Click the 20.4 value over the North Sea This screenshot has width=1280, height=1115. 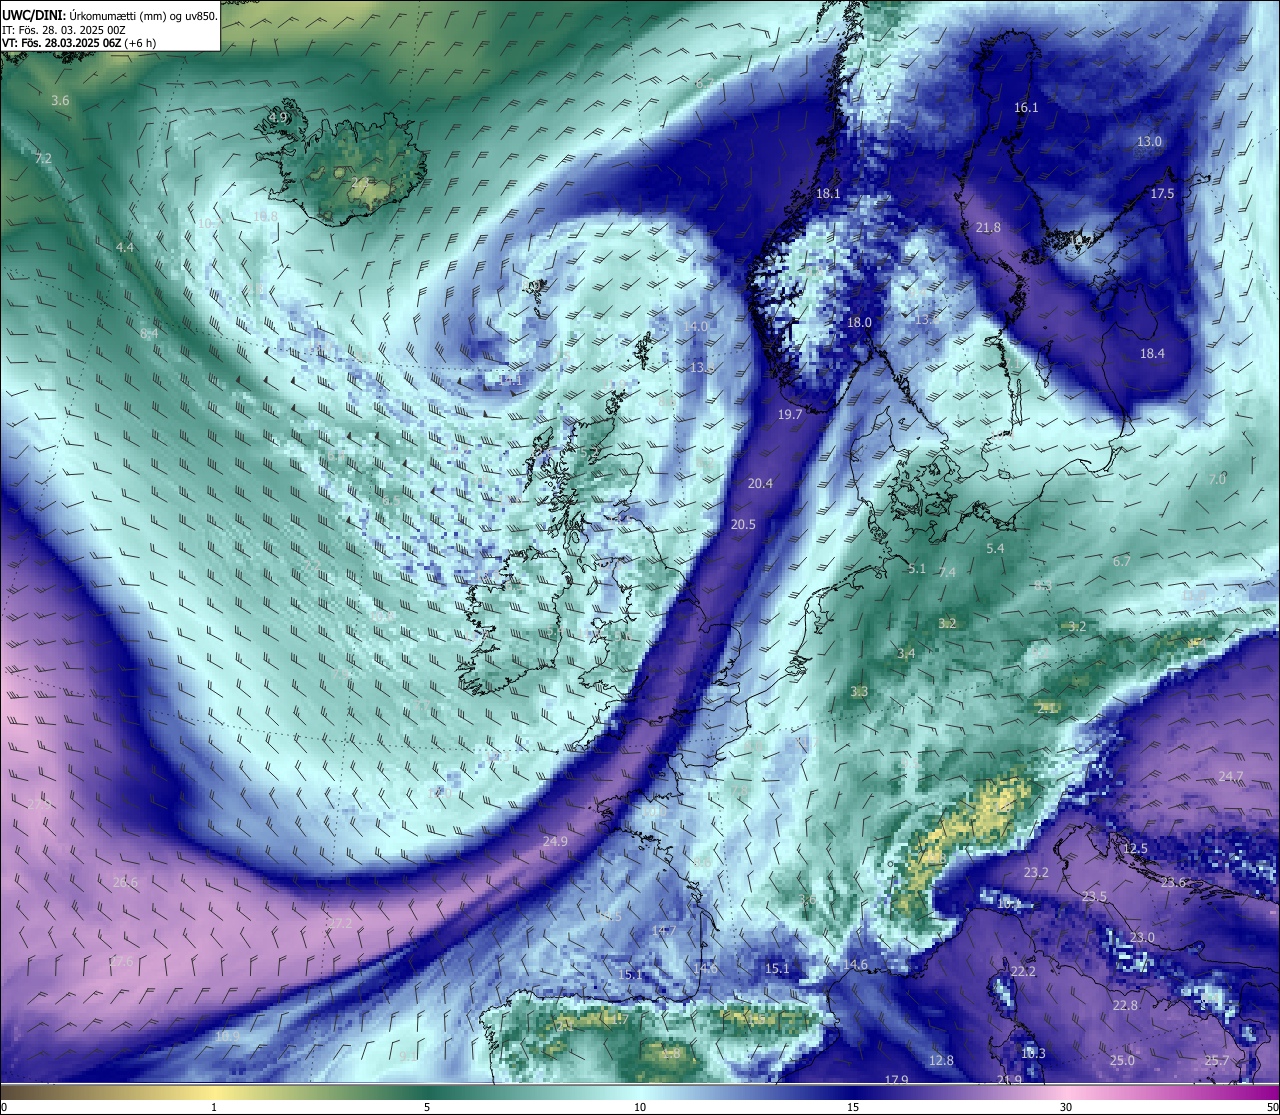[x=760, y=483]
